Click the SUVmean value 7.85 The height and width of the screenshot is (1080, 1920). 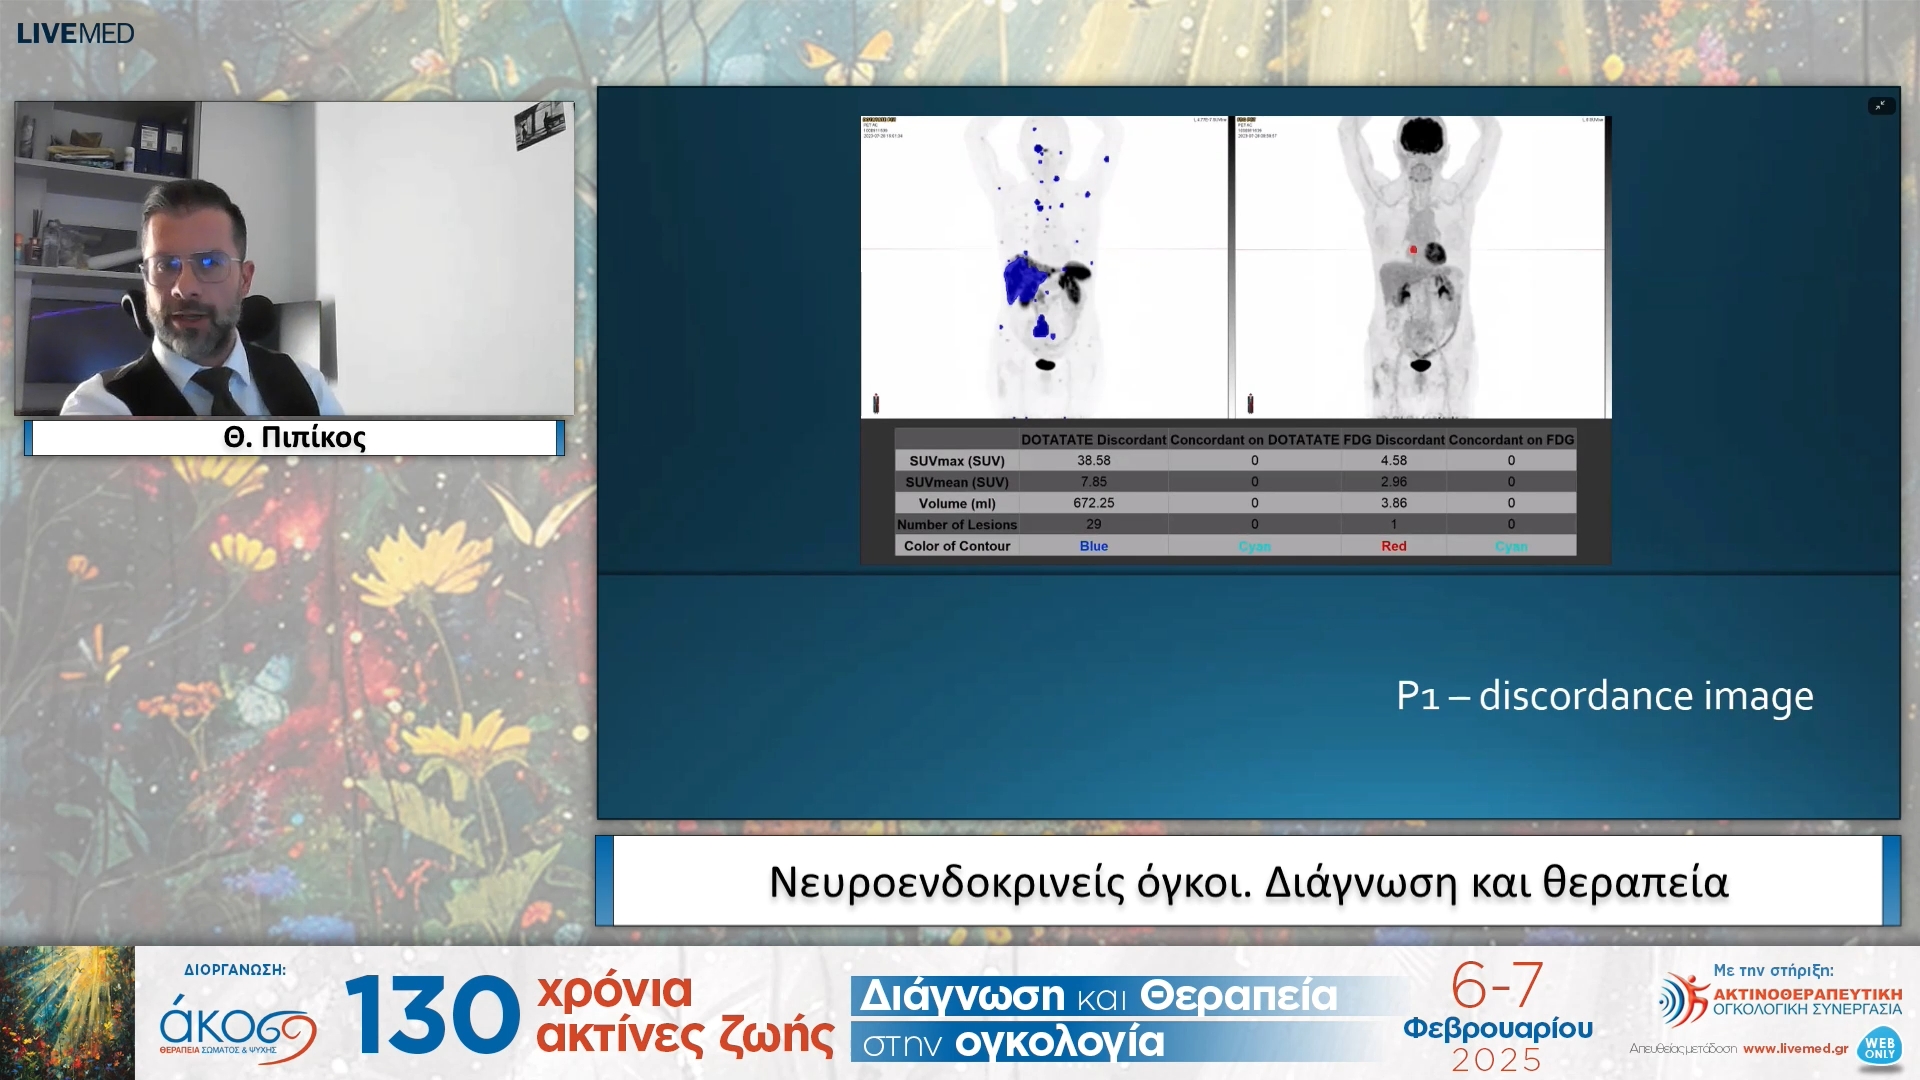click(1093, 482)
